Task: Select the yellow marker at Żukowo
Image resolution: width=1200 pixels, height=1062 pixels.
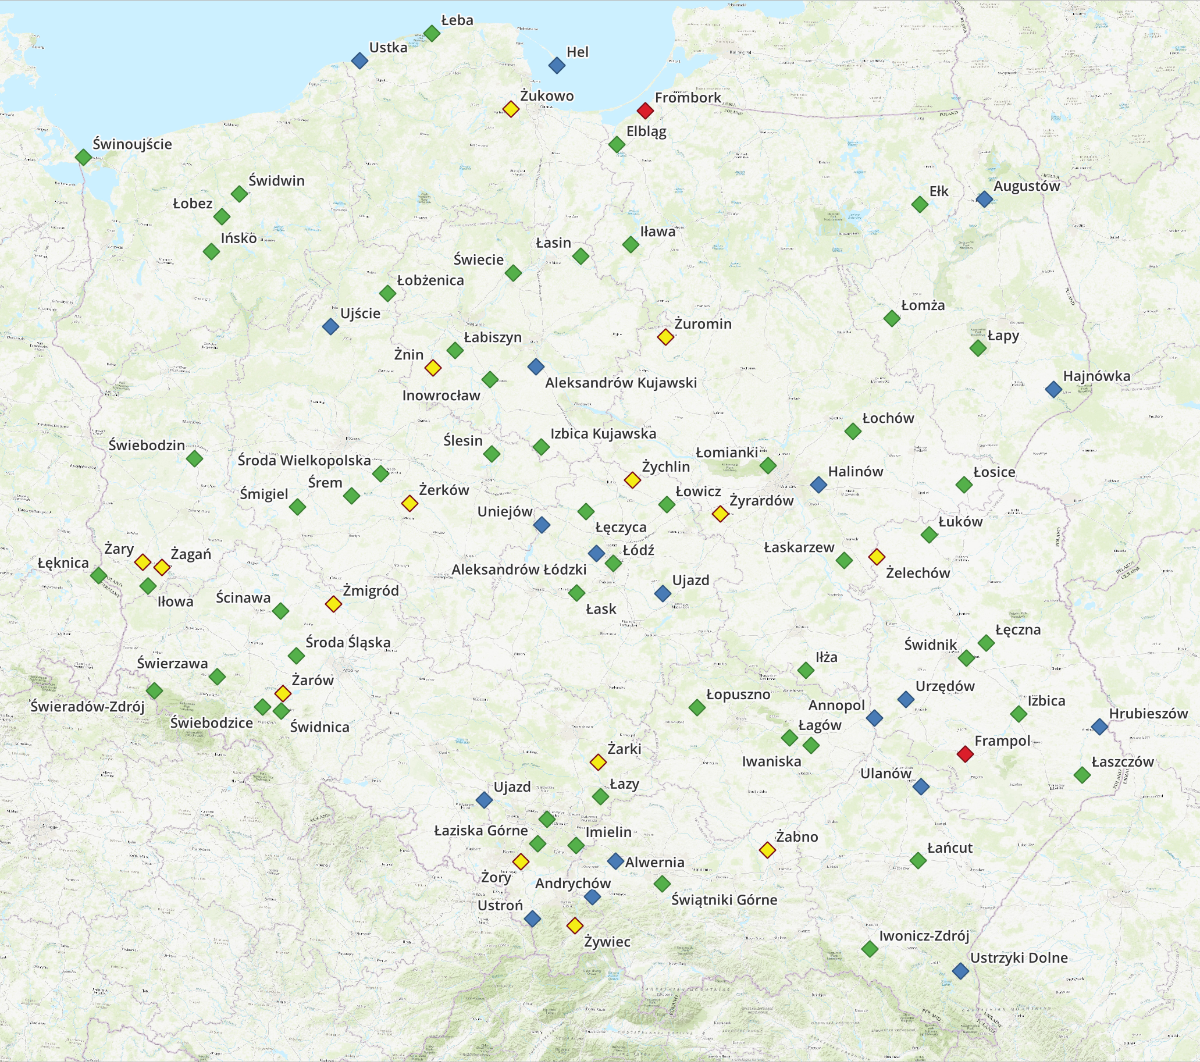Action: tap(511, 109)
